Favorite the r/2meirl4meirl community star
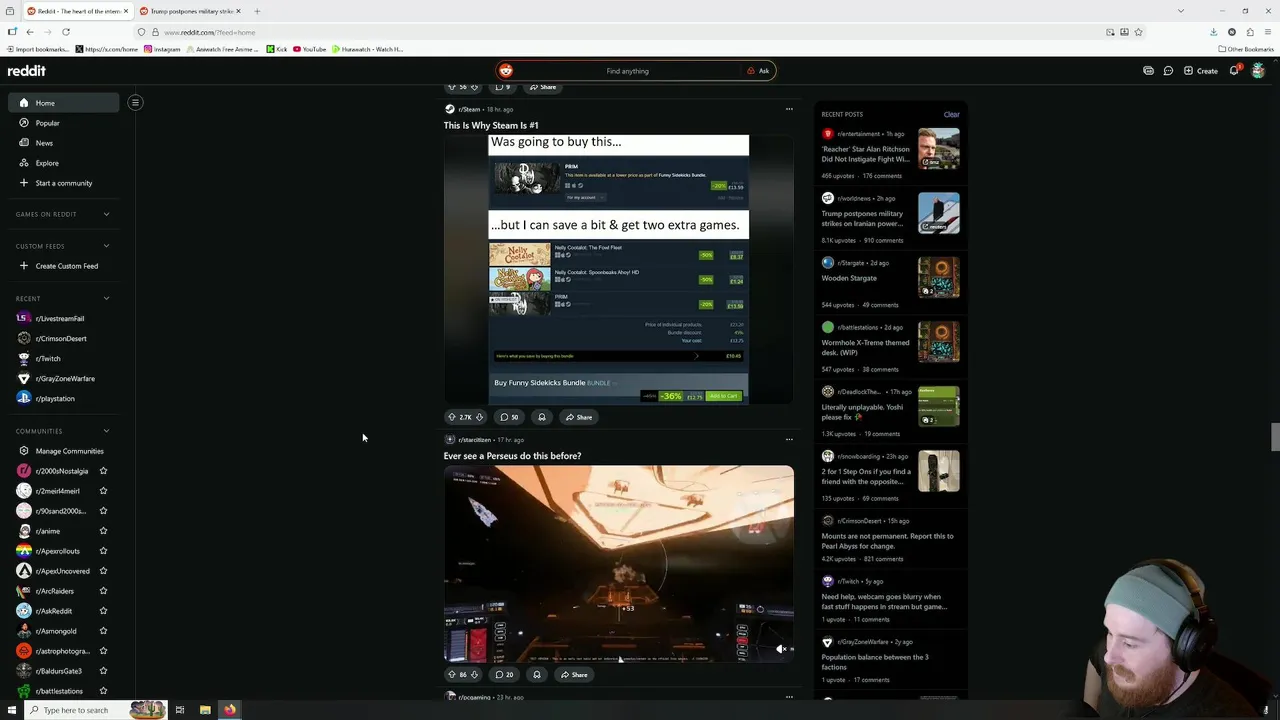1280x720 pixels. (x=103, y=491)
